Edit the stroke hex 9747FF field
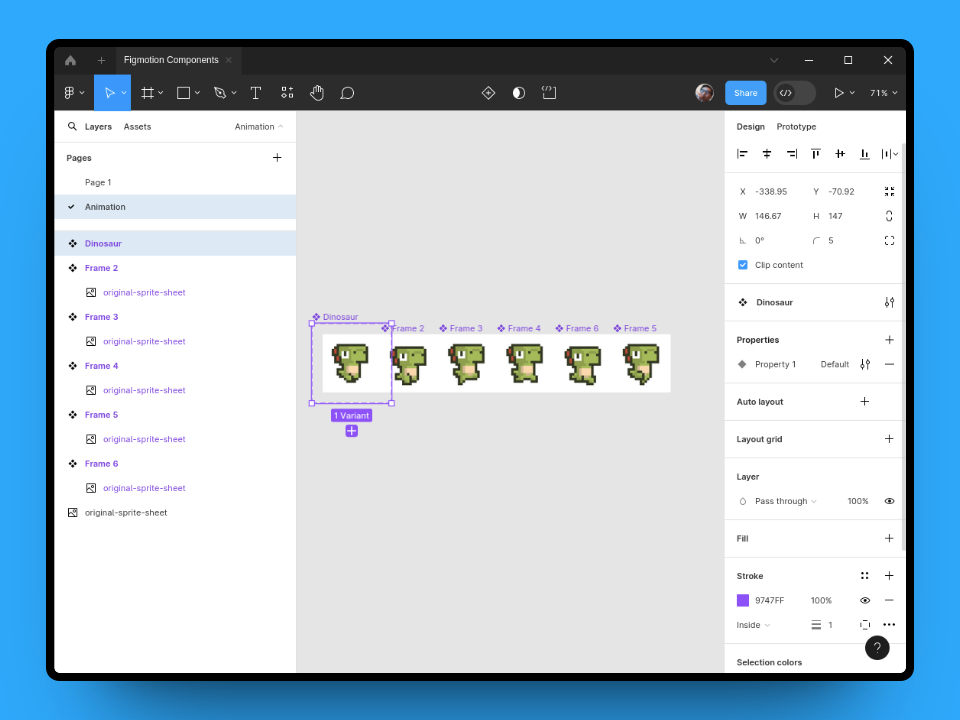 770,600
